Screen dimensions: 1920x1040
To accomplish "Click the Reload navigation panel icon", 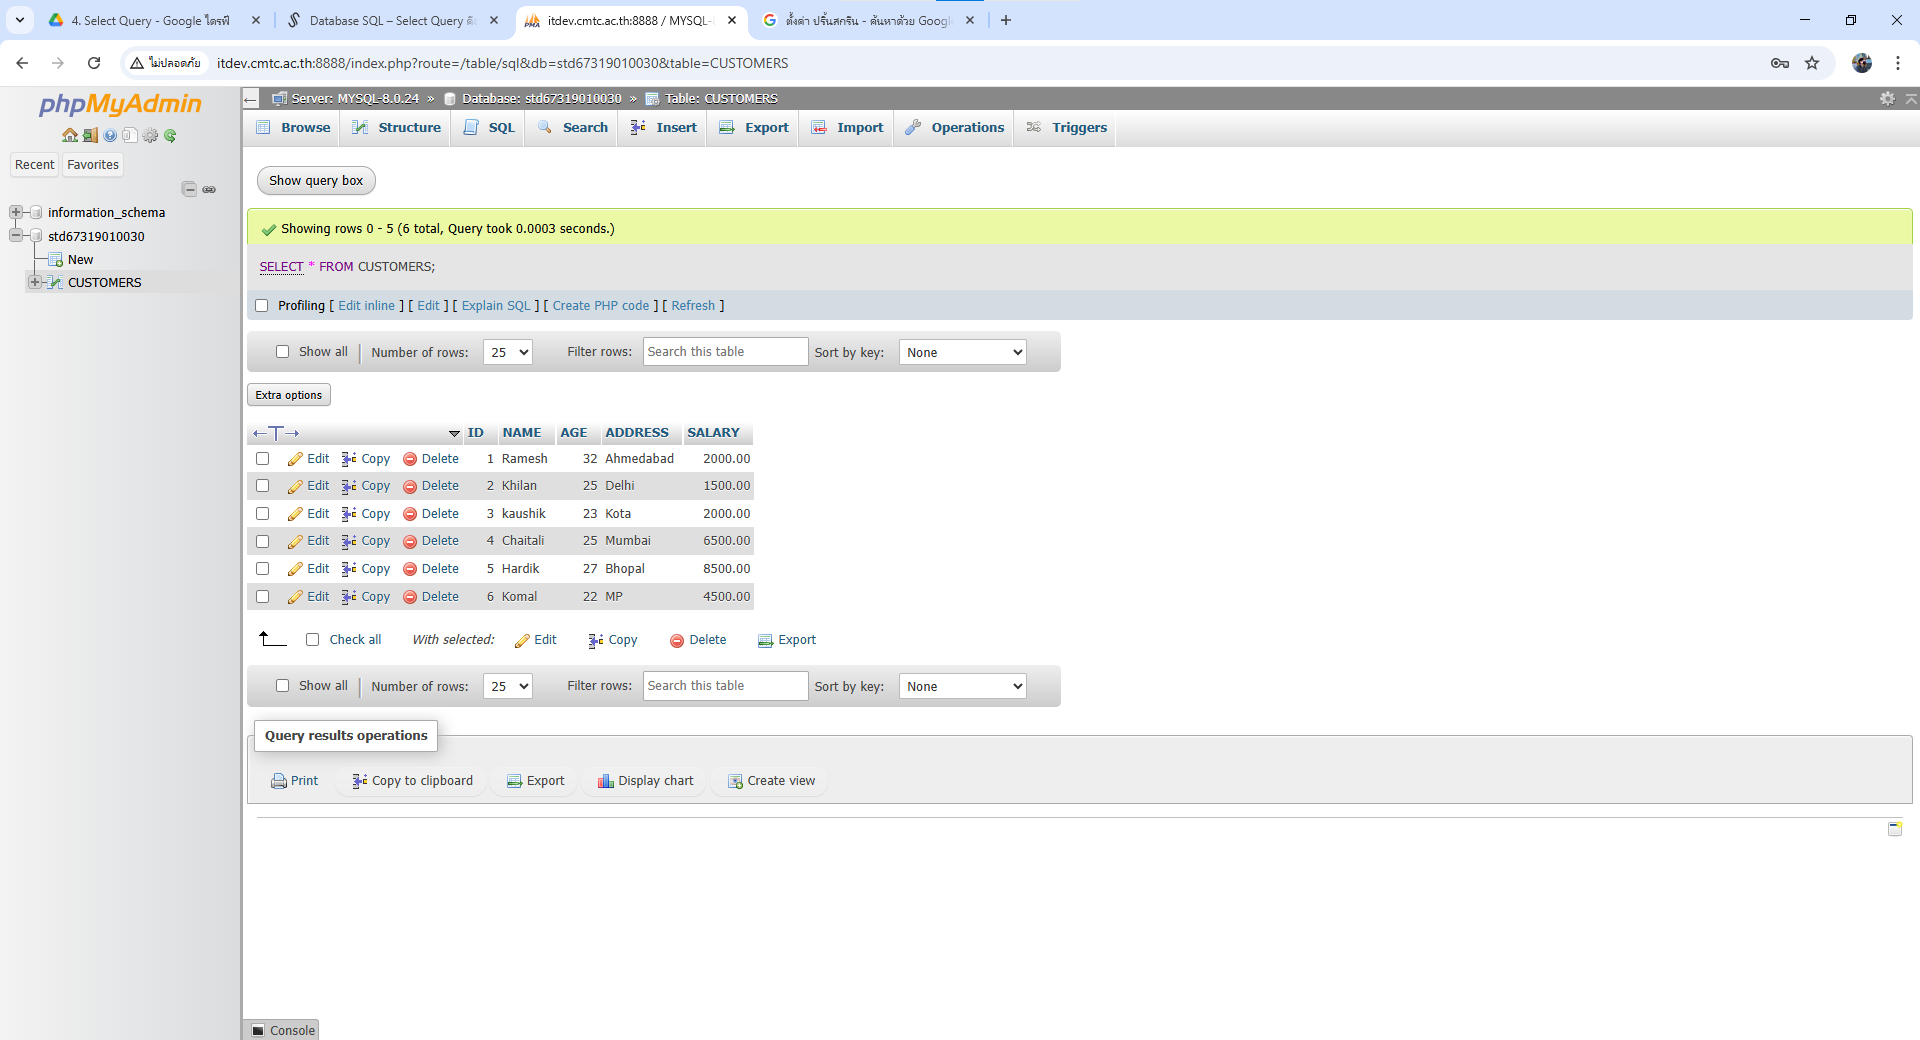I will click(x=170, y=135).
